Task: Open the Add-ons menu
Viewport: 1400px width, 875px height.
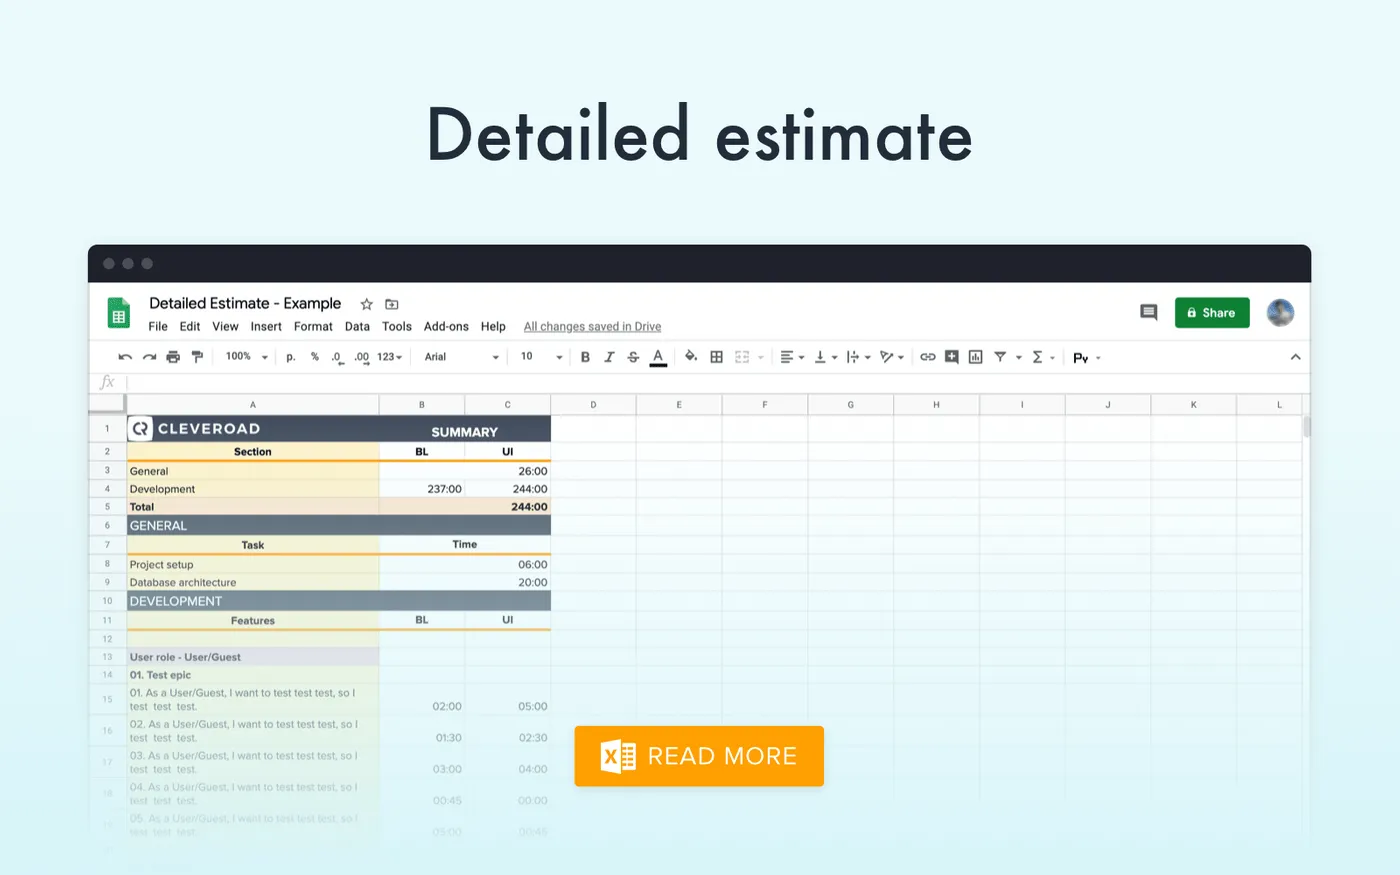Action: click(446, 327)
